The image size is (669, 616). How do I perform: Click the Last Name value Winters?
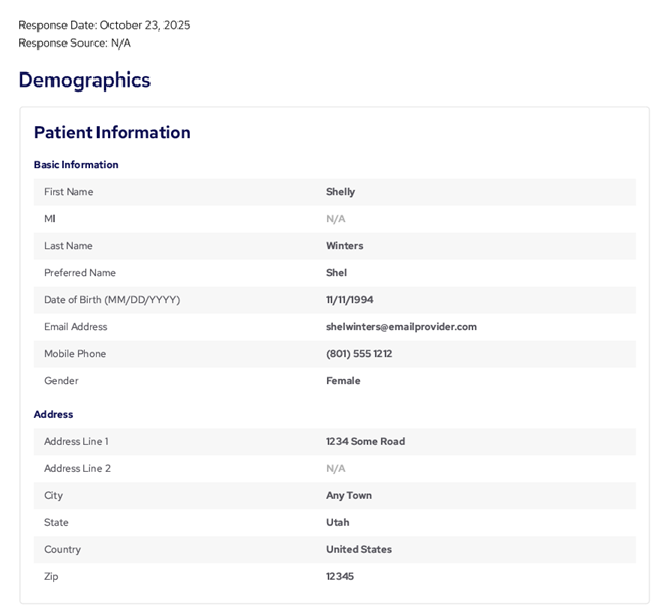click(x=344, y=246)
